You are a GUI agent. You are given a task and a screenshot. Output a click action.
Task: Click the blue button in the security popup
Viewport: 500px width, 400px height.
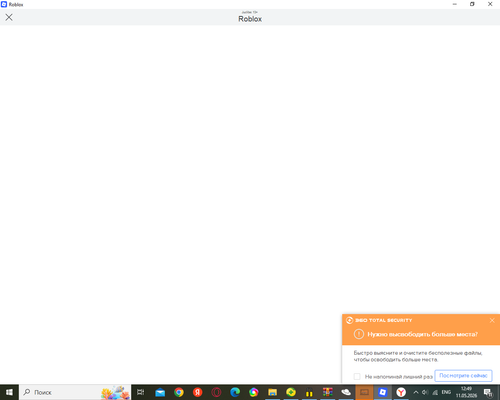pyautogui.click(x=463, y=376)
